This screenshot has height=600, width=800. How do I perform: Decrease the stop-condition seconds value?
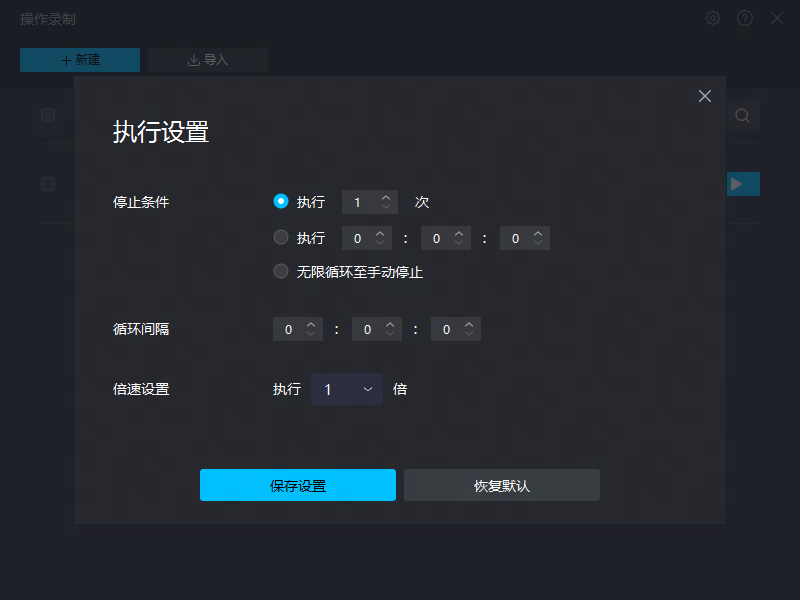(x=538, y=242)
